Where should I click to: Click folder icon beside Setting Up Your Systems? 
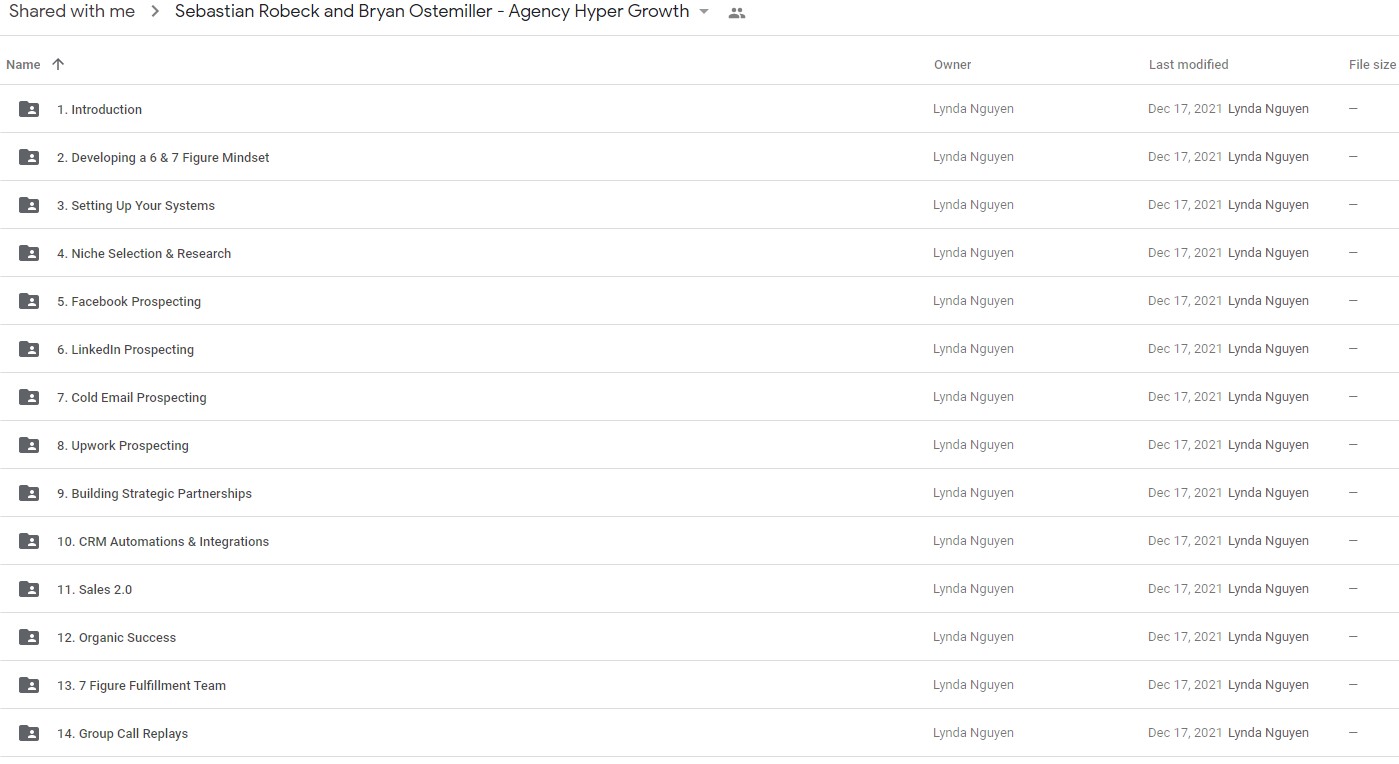(29, 205)
